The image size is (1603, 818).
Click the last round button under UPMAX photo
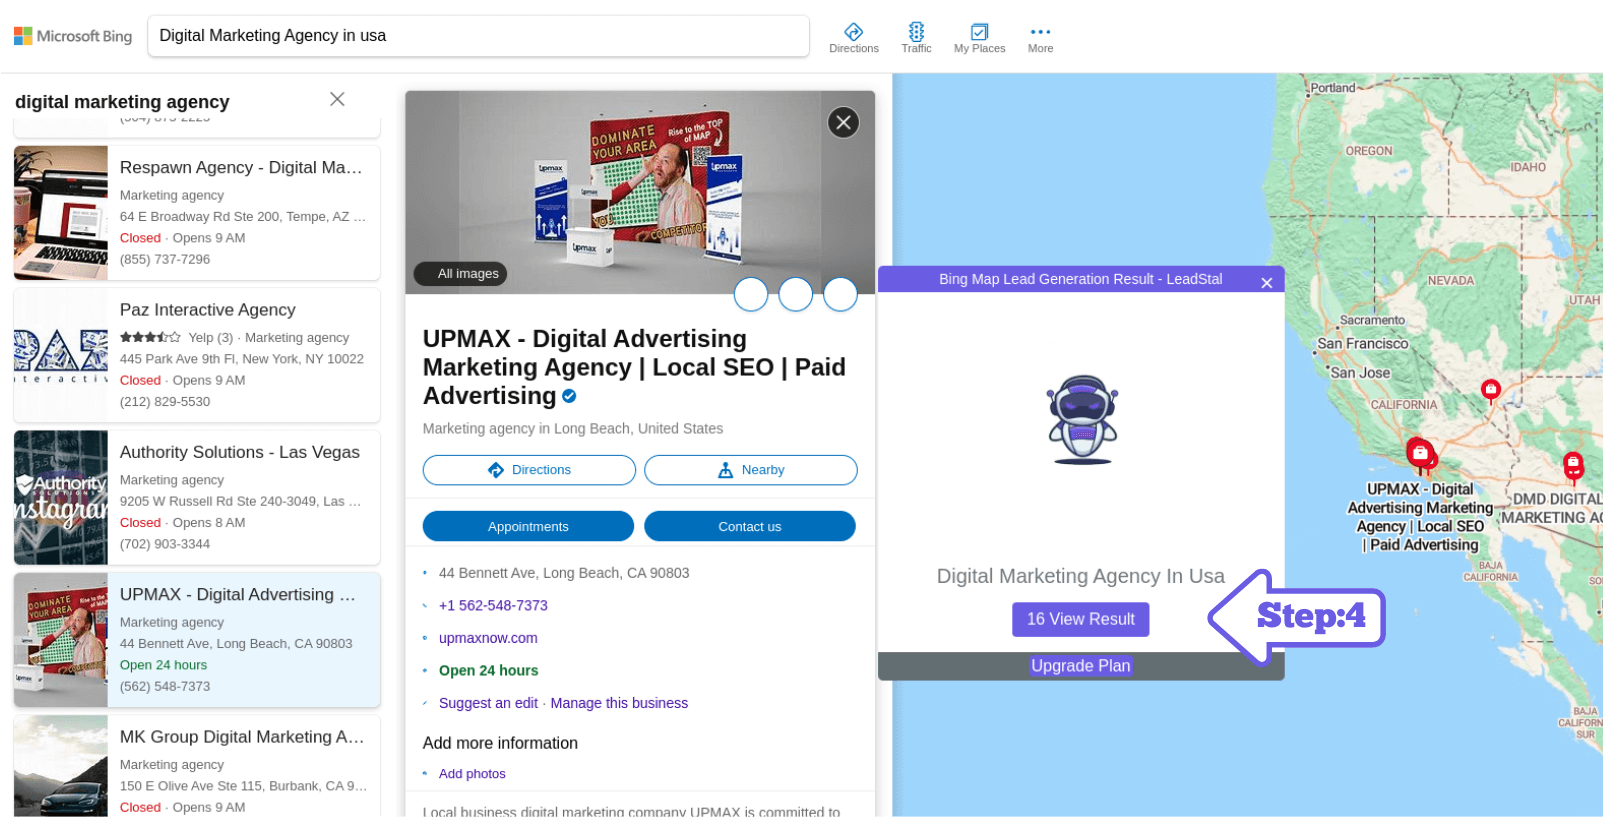840,294
